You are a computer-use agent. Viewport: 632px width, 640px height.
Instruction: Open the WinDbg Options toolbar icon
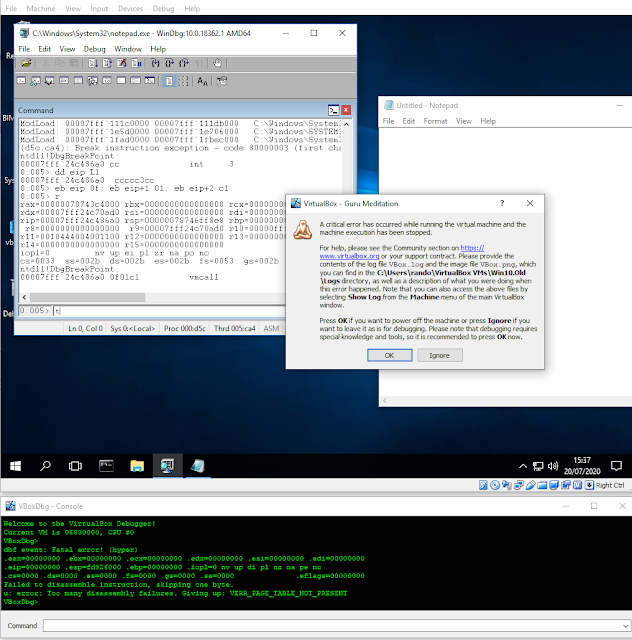point(221,81)
